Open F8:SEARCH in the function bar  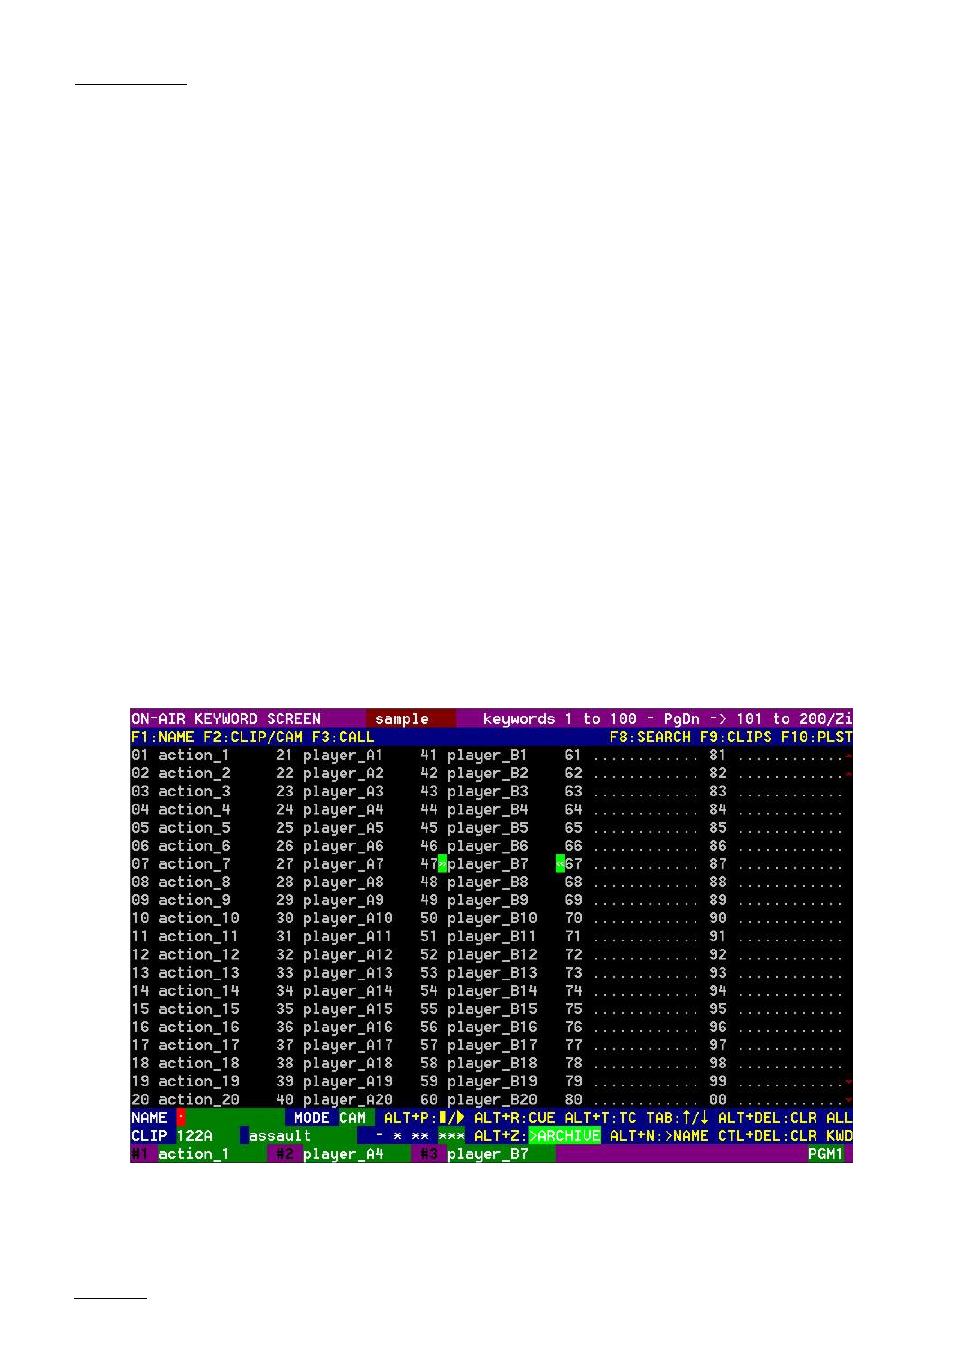650,737
